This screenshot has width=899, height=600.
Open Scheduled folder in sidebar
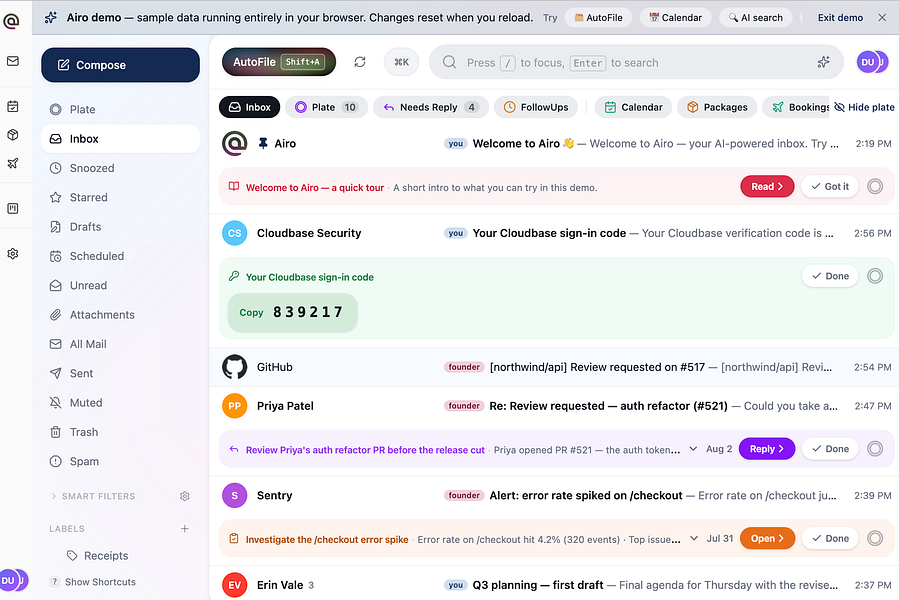120,256
